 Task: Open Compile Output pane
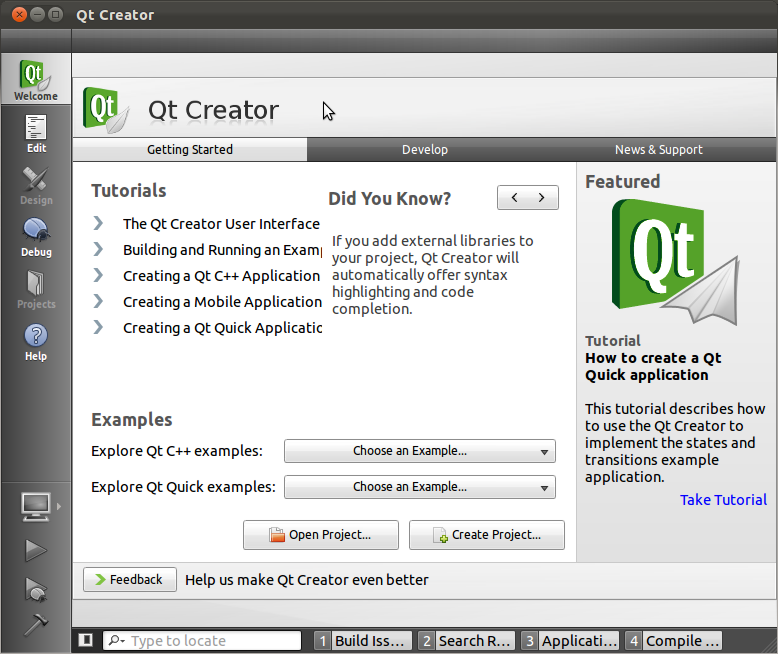click(674, 641)
